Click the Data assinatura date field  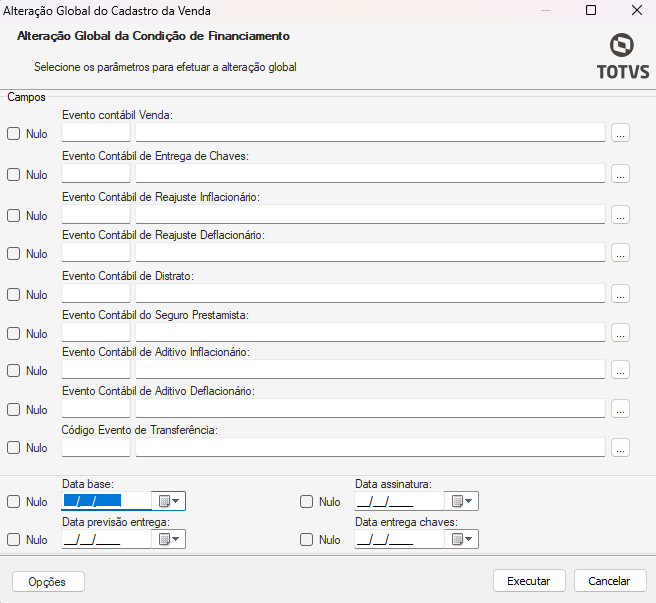click(399, 501)
